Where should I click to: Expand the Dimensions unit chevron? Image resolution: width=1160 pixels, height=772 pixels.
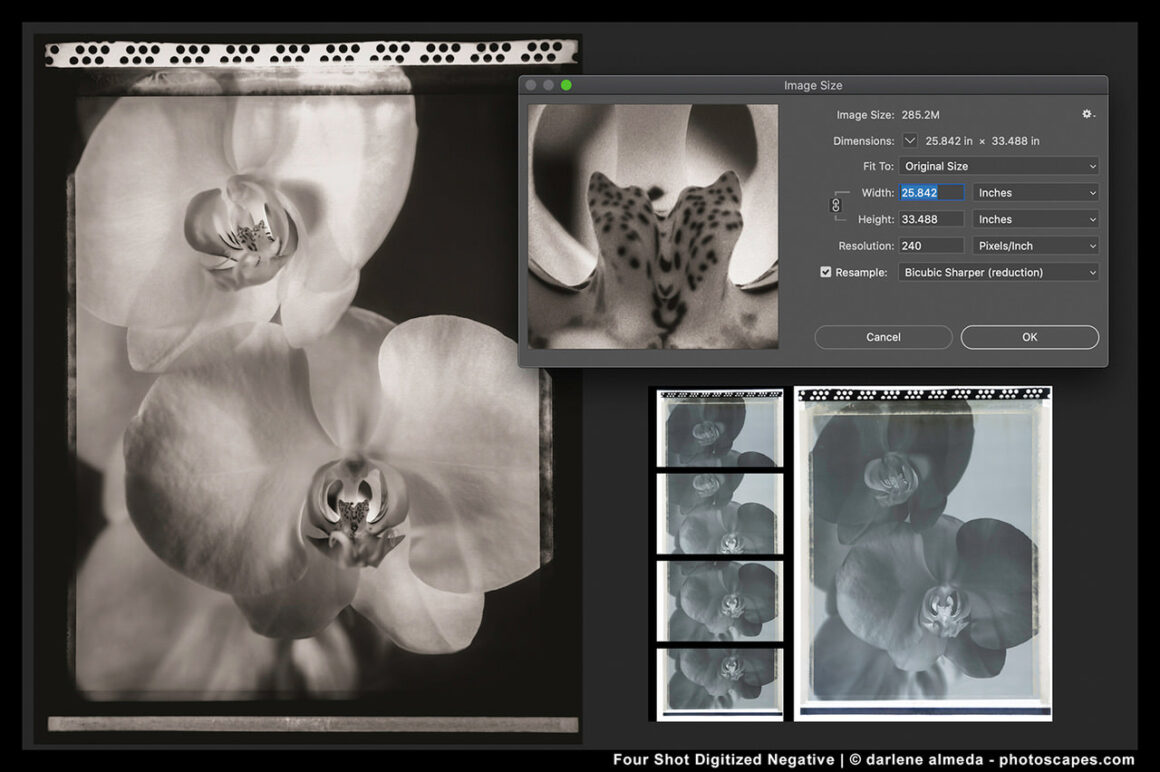(910, 141)
